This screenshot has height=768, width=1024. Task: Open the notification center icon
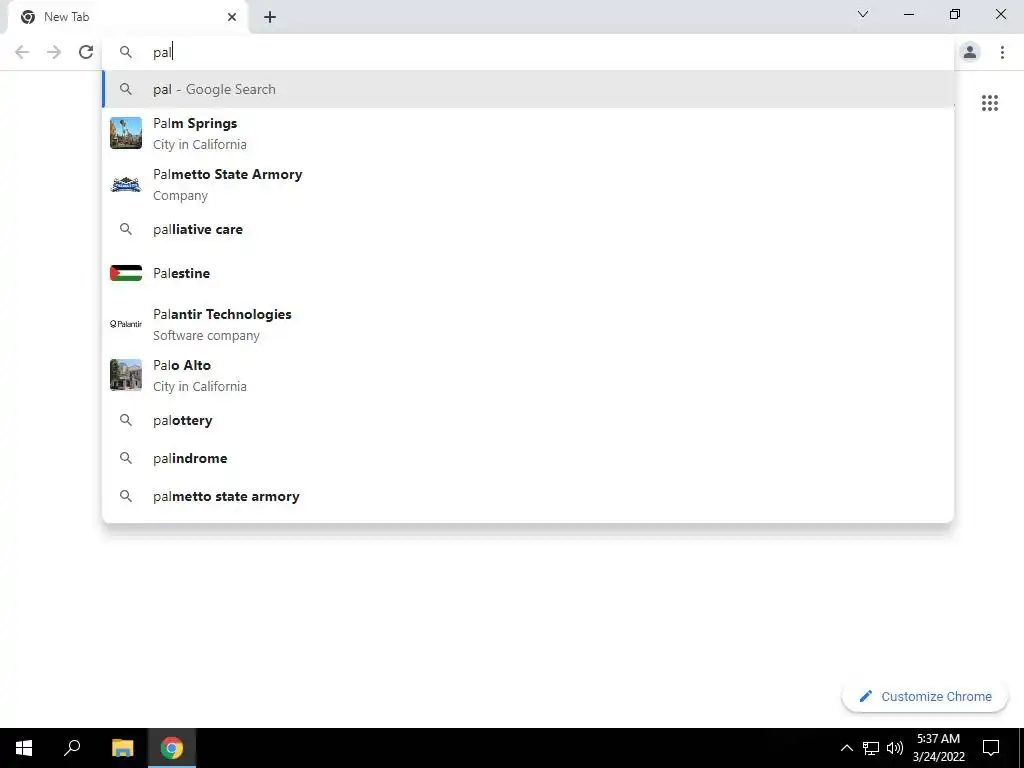991,748
